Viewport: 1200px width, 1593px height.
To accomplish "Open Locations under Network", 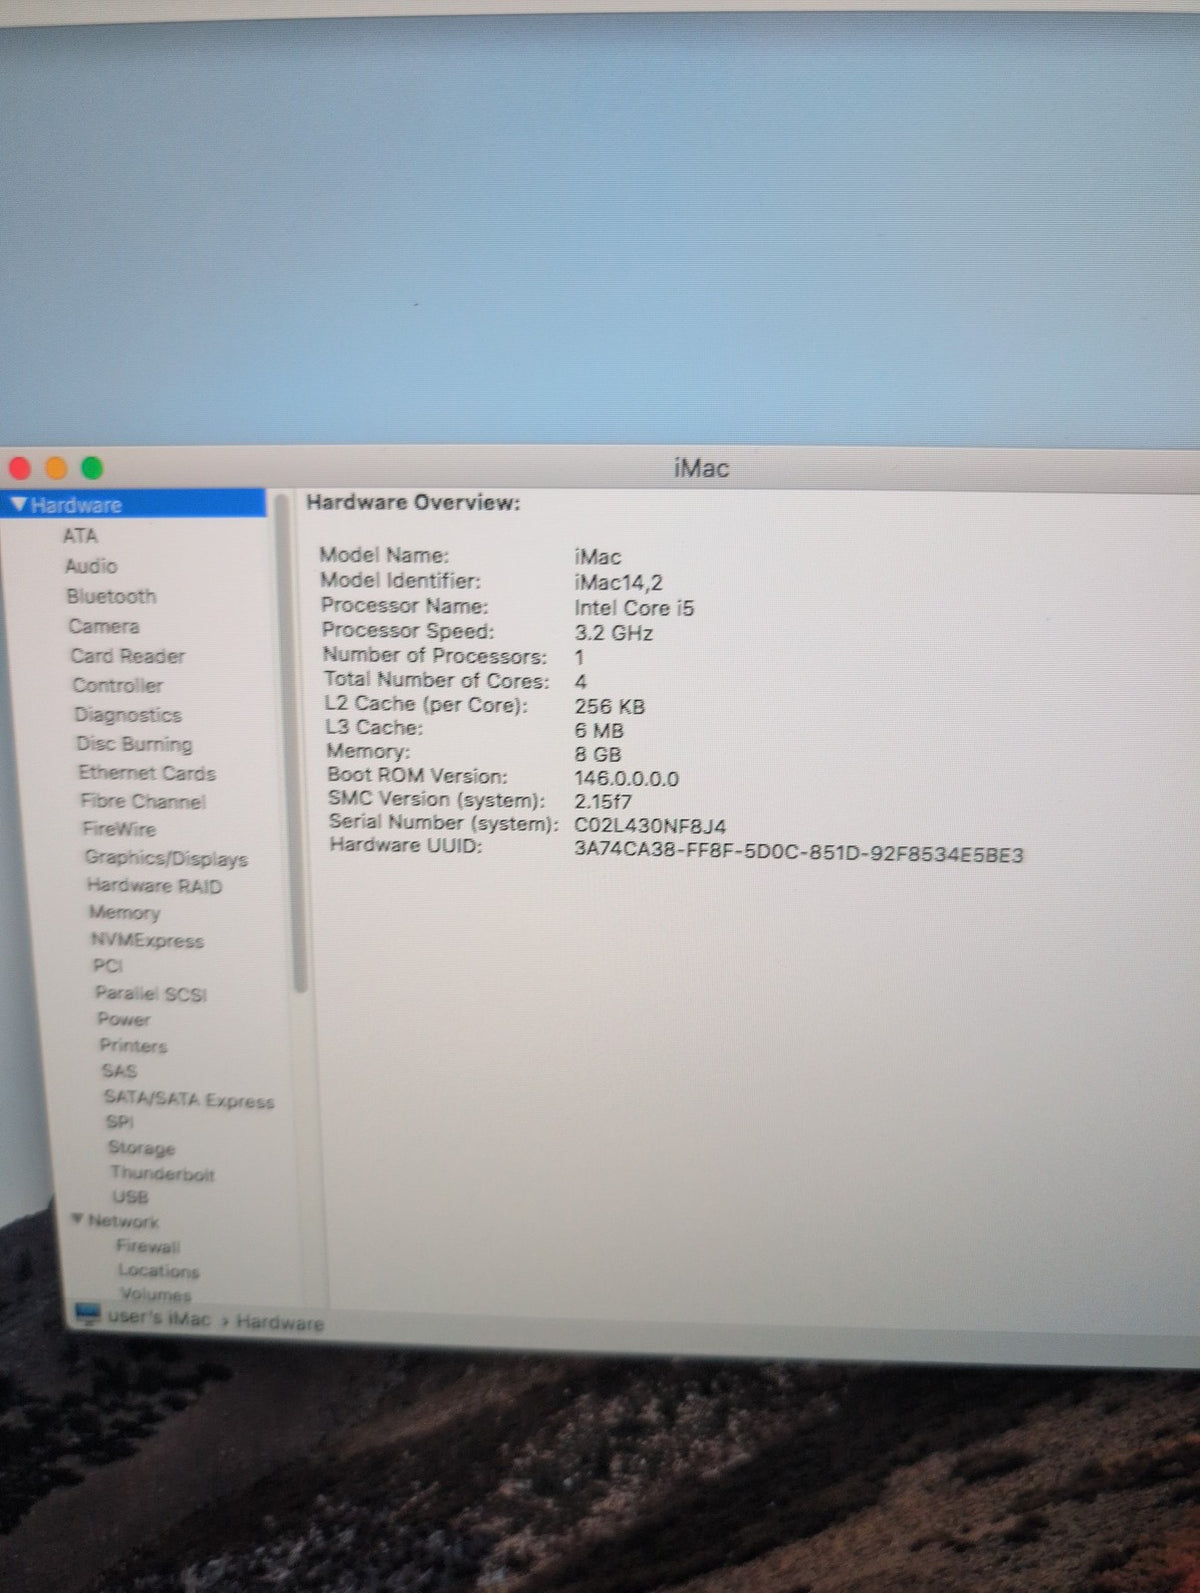I will (158, 1270).
